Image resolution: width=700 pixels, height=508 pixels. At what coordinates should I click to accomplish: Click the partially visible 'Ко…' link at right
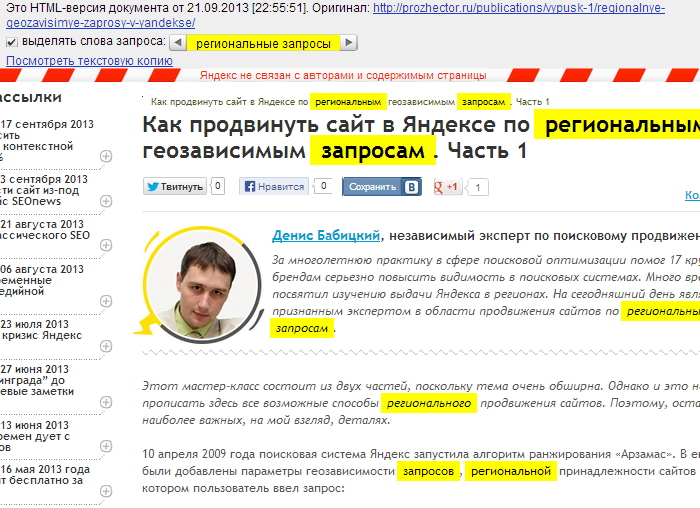click(x=692, y=195)
